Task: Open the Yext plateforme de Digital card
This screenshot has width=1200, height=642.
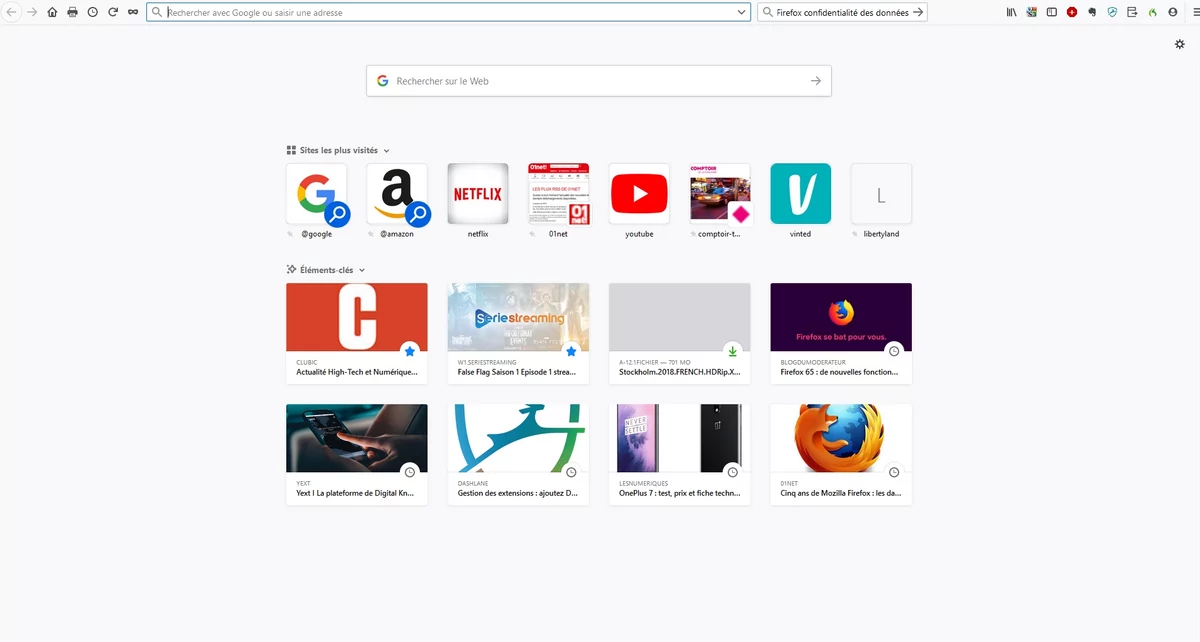Action: coord(357,454)
